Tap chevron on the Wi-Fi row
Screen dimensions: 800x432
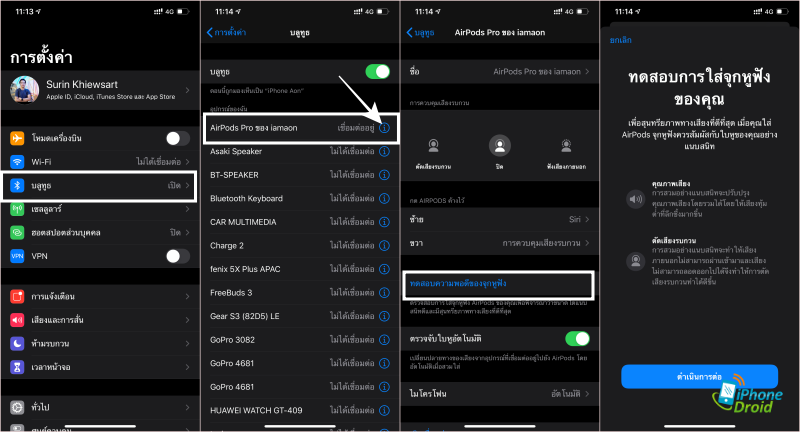tap(188, 162)
